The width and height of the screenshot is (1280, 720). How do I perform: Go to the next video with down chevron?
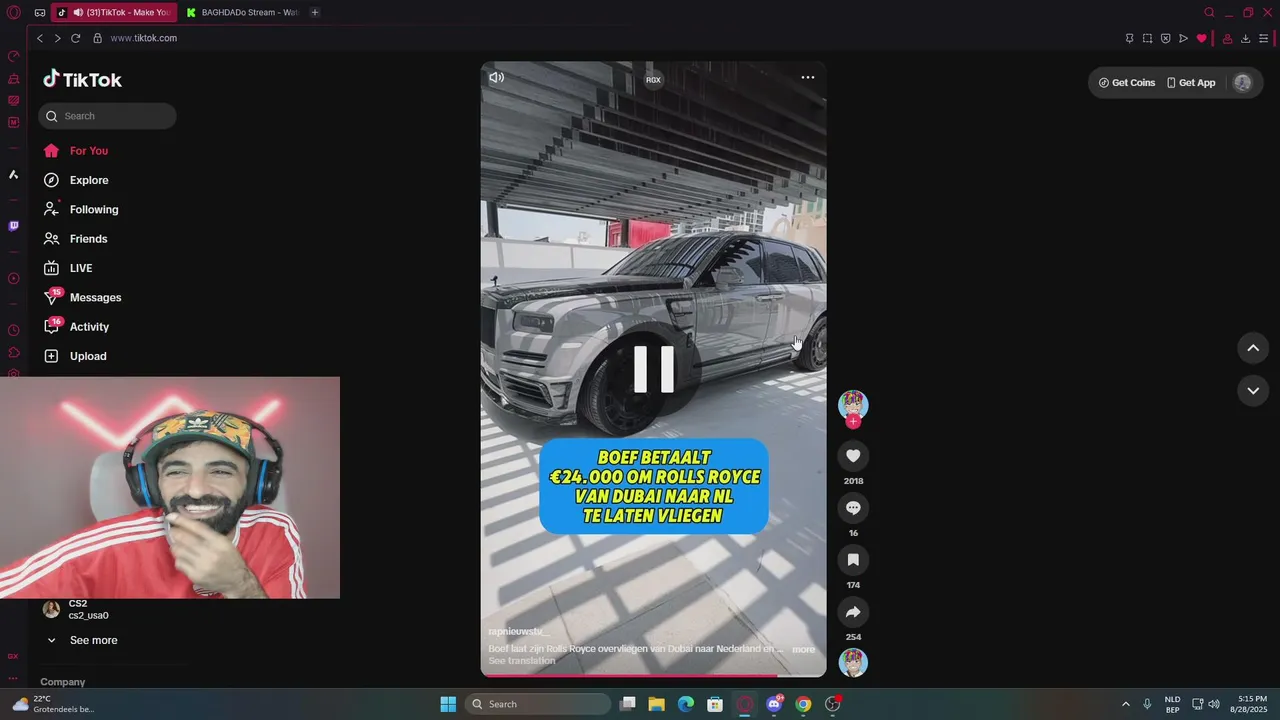pos(1253,390)
